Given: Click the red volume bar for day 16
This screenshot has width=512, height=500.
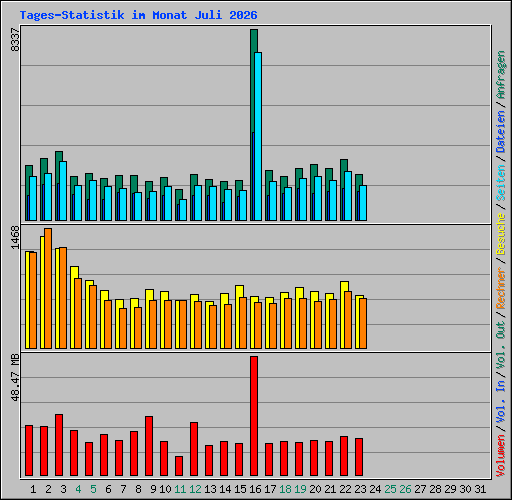Looking at the screenshot, I should click(x=254, y=416).
